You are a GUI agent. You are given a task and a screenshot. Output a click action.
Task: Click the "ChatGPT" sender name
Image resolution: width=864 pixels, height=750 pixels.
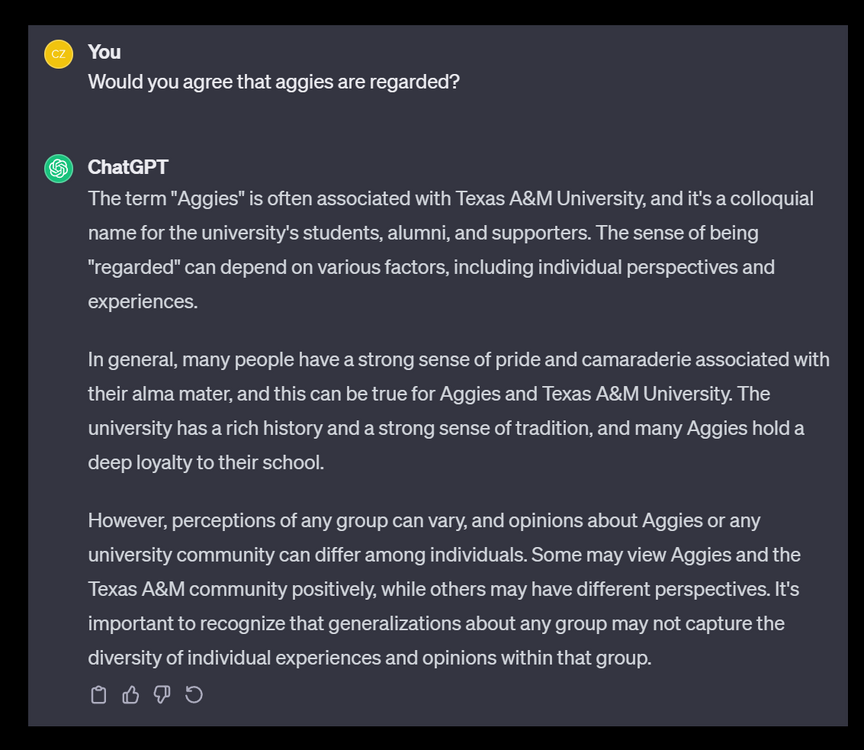[128, 167]
